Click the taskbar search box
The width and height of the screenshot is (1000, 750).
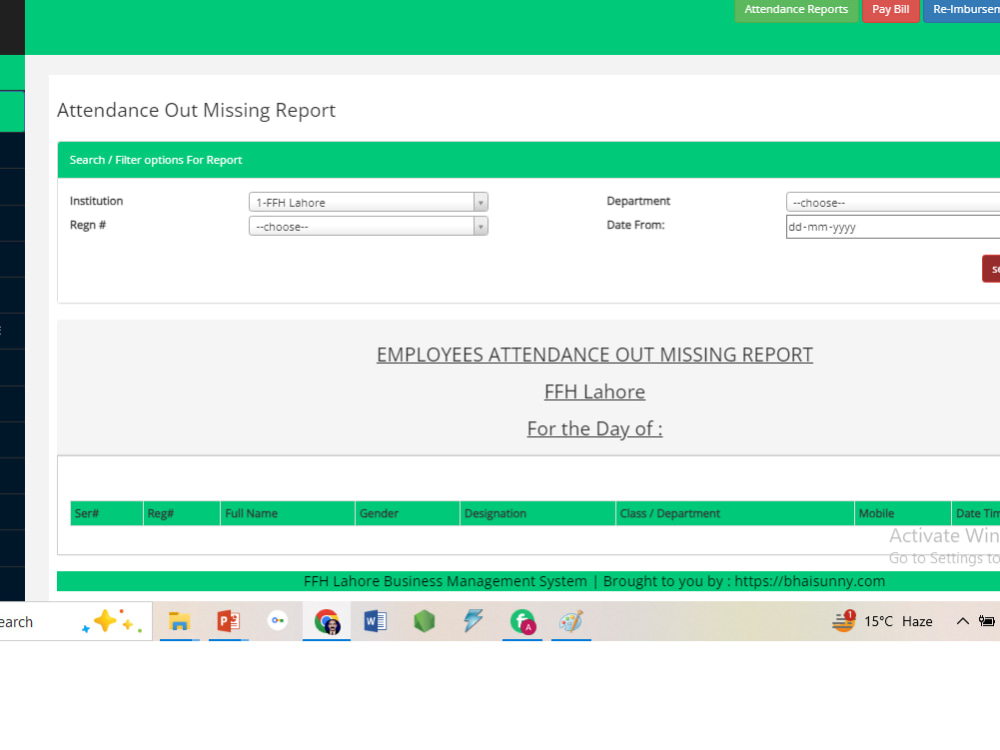[76, 621]
